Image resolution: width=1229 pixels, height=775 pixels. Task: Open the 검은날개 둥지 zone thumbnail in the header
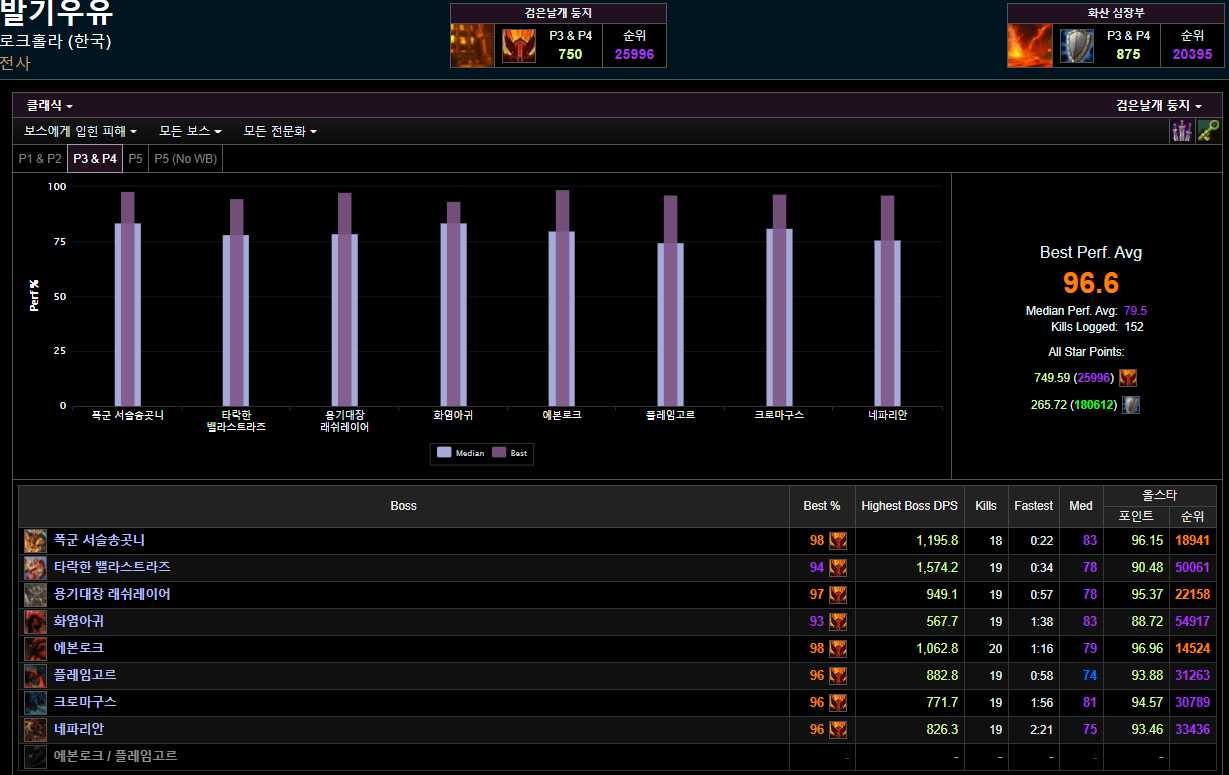point(472,45)
